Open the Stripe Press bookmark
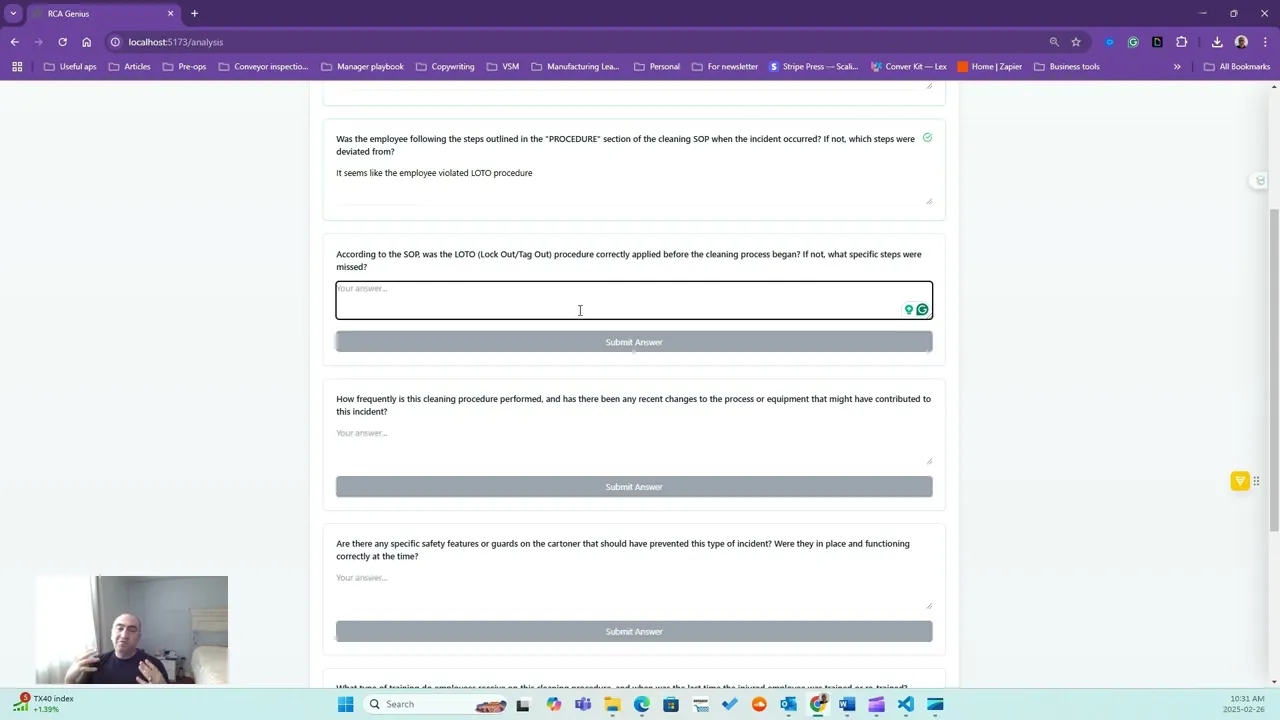This screenshot has width=1280, height=720. [814, 67]
